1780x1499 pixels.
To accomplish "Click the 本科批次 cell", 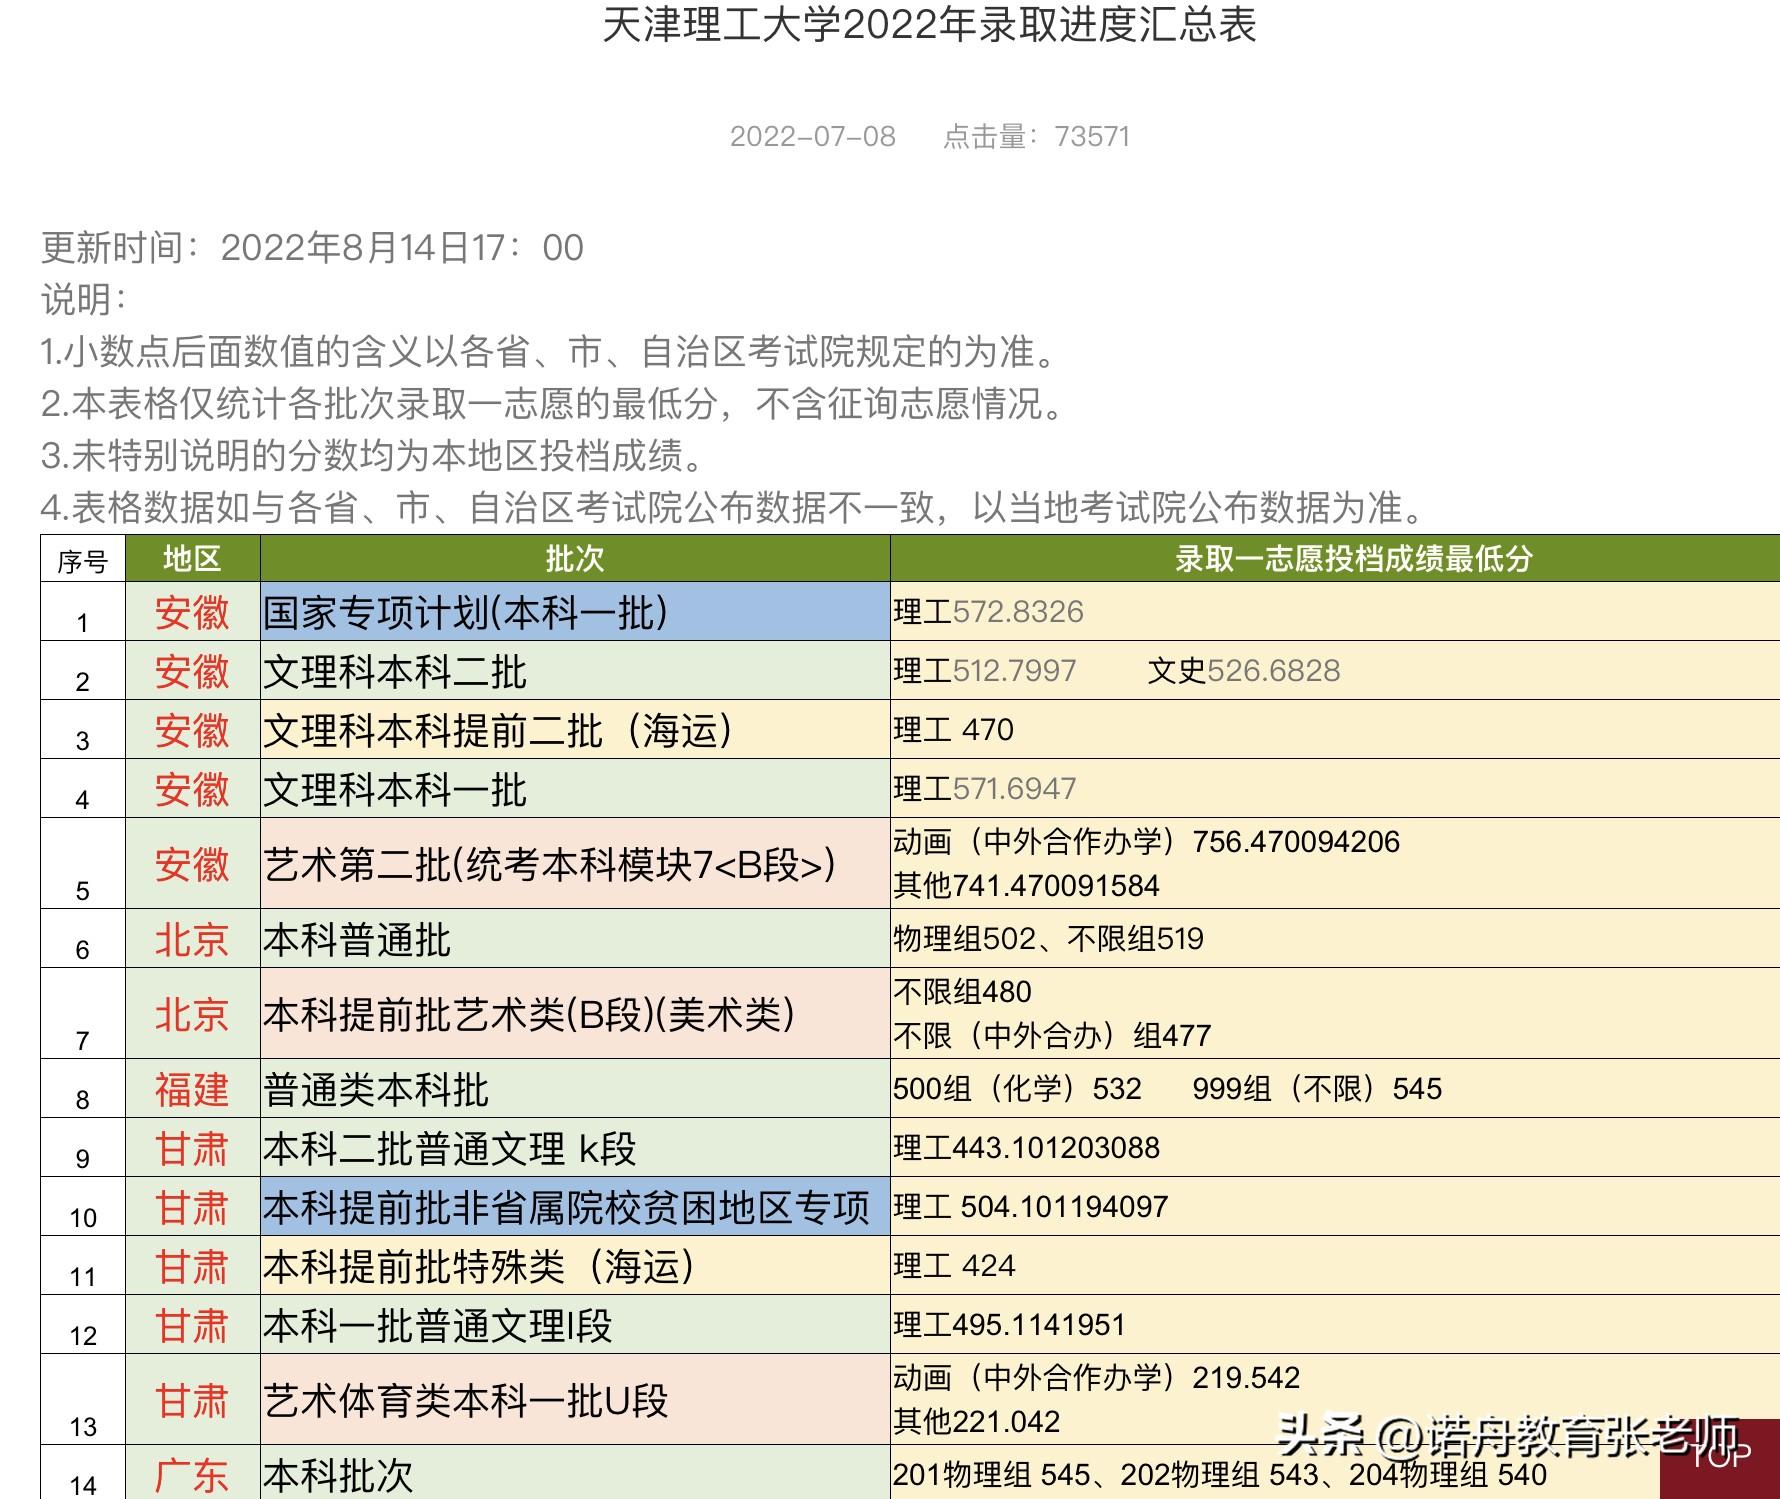I will pyautogui.click(x=575, y=1474).
